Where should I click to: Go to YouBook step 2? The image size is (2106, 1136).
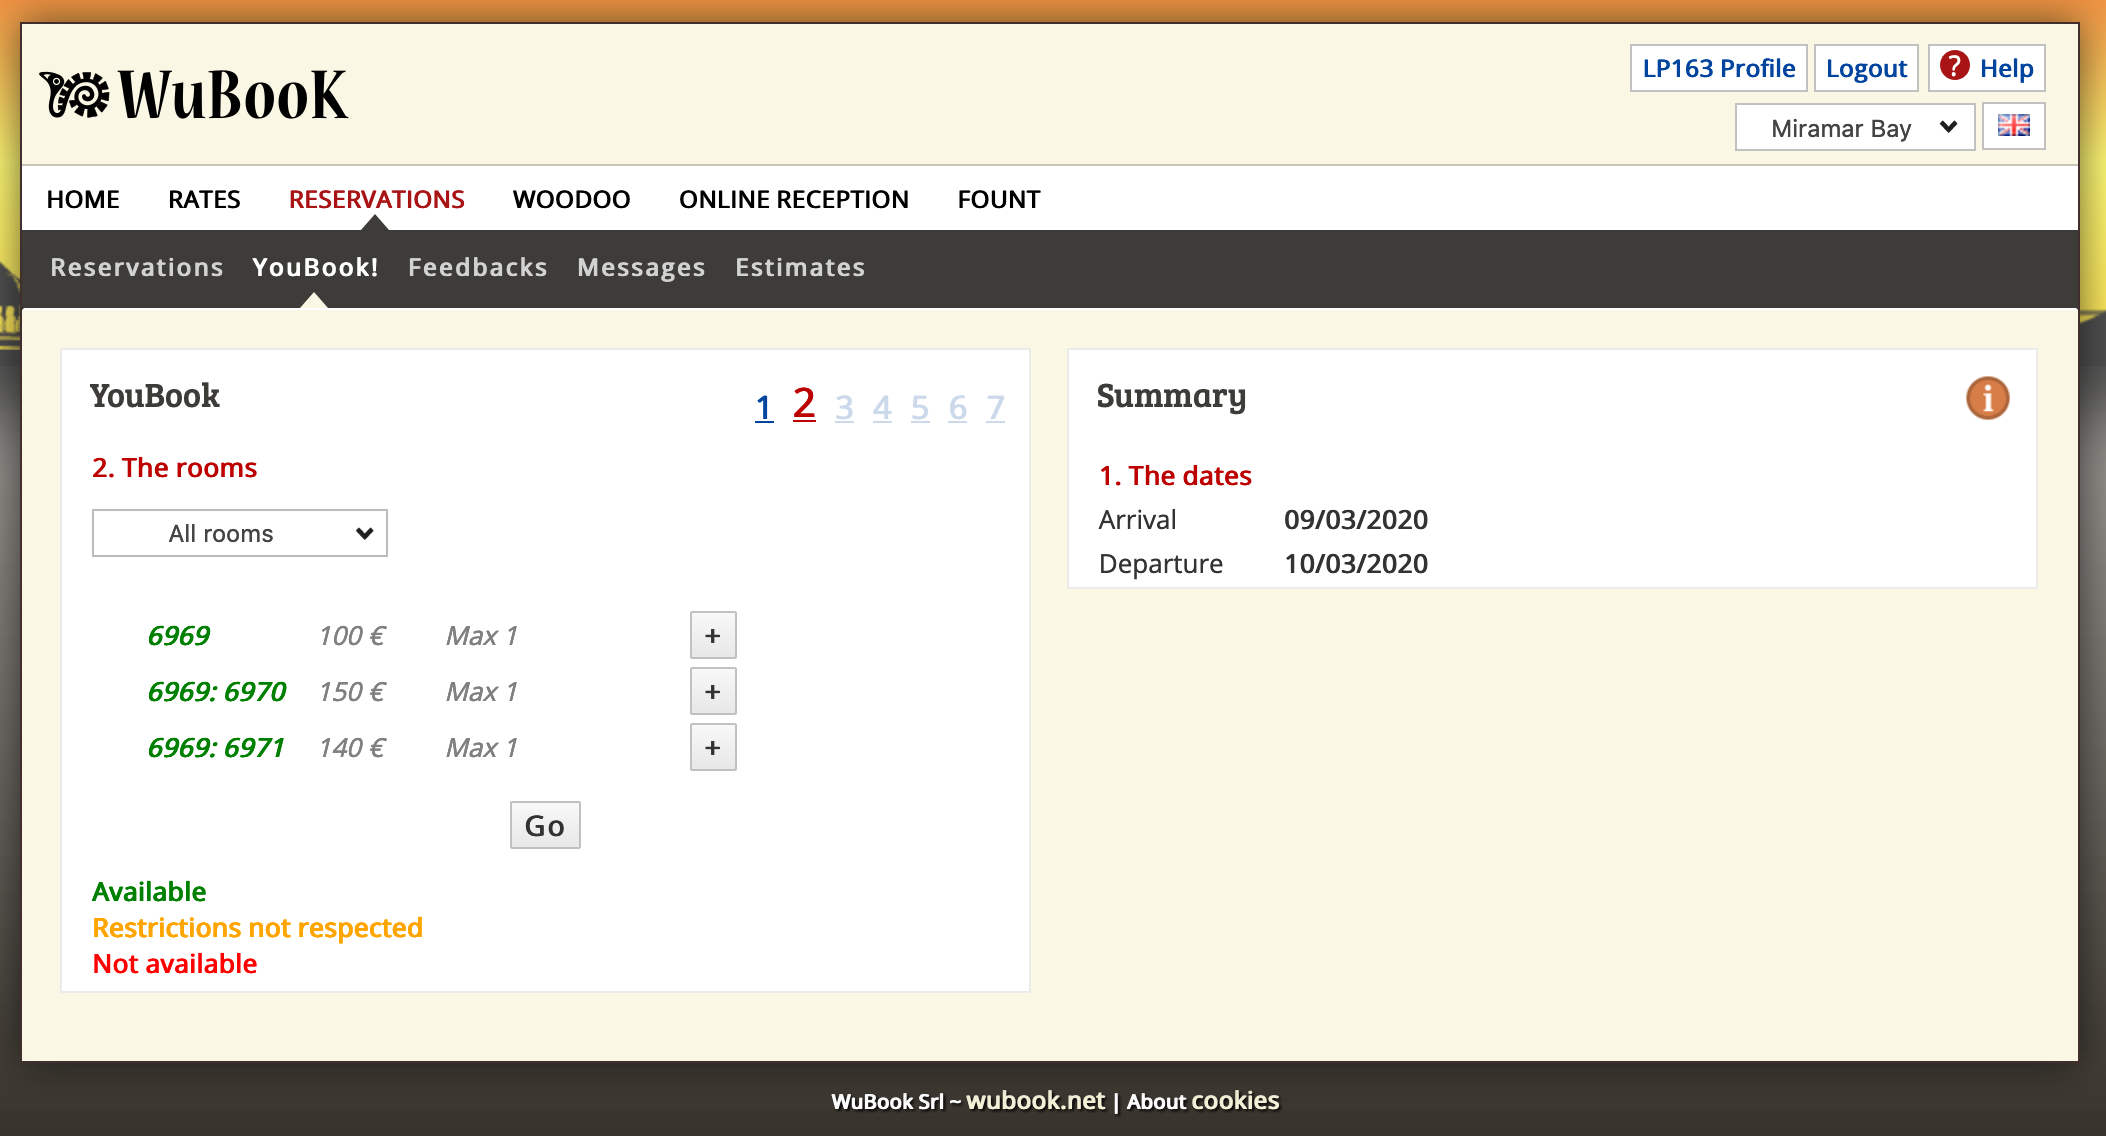tap(804, 404)
